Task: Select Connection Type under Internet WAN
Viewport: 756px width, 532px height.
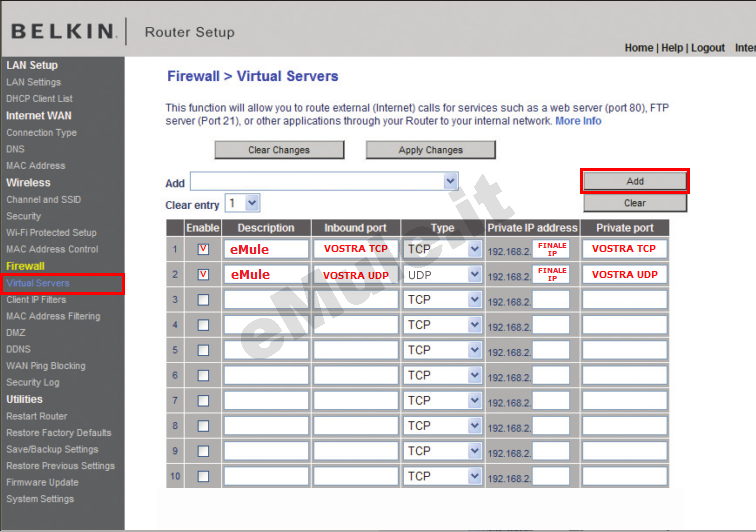Action: pos(41,133)
